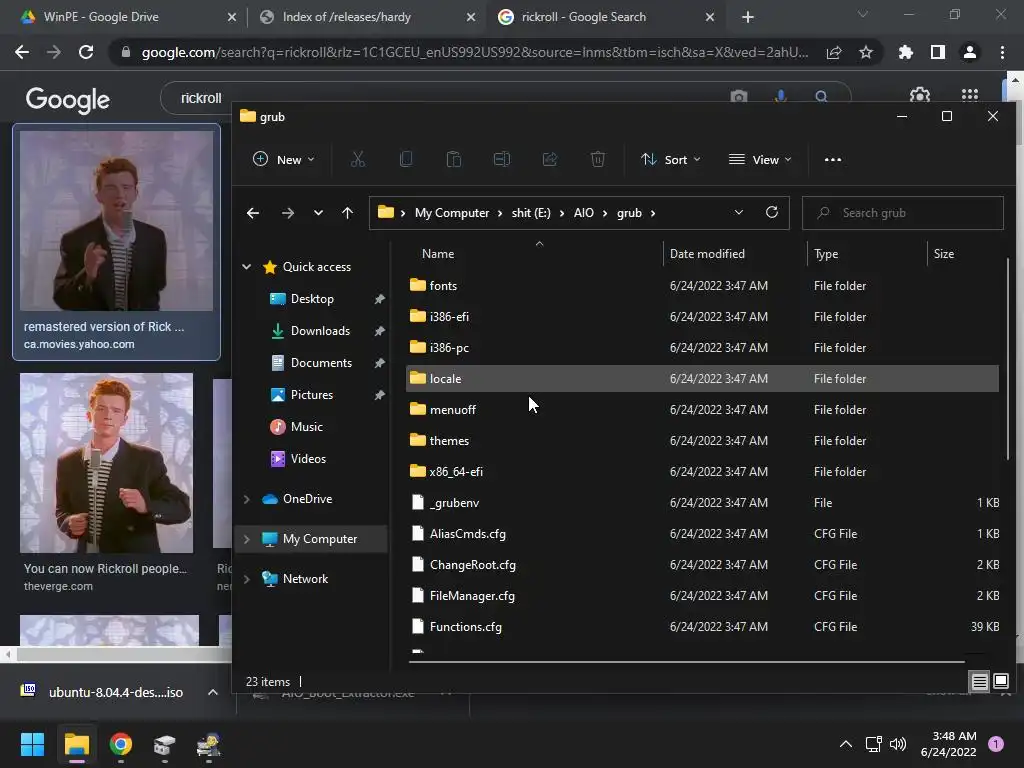Screen dimensions: 1024x768
Task: Bookmark this page with star icon
Action: tap(866, 52)
